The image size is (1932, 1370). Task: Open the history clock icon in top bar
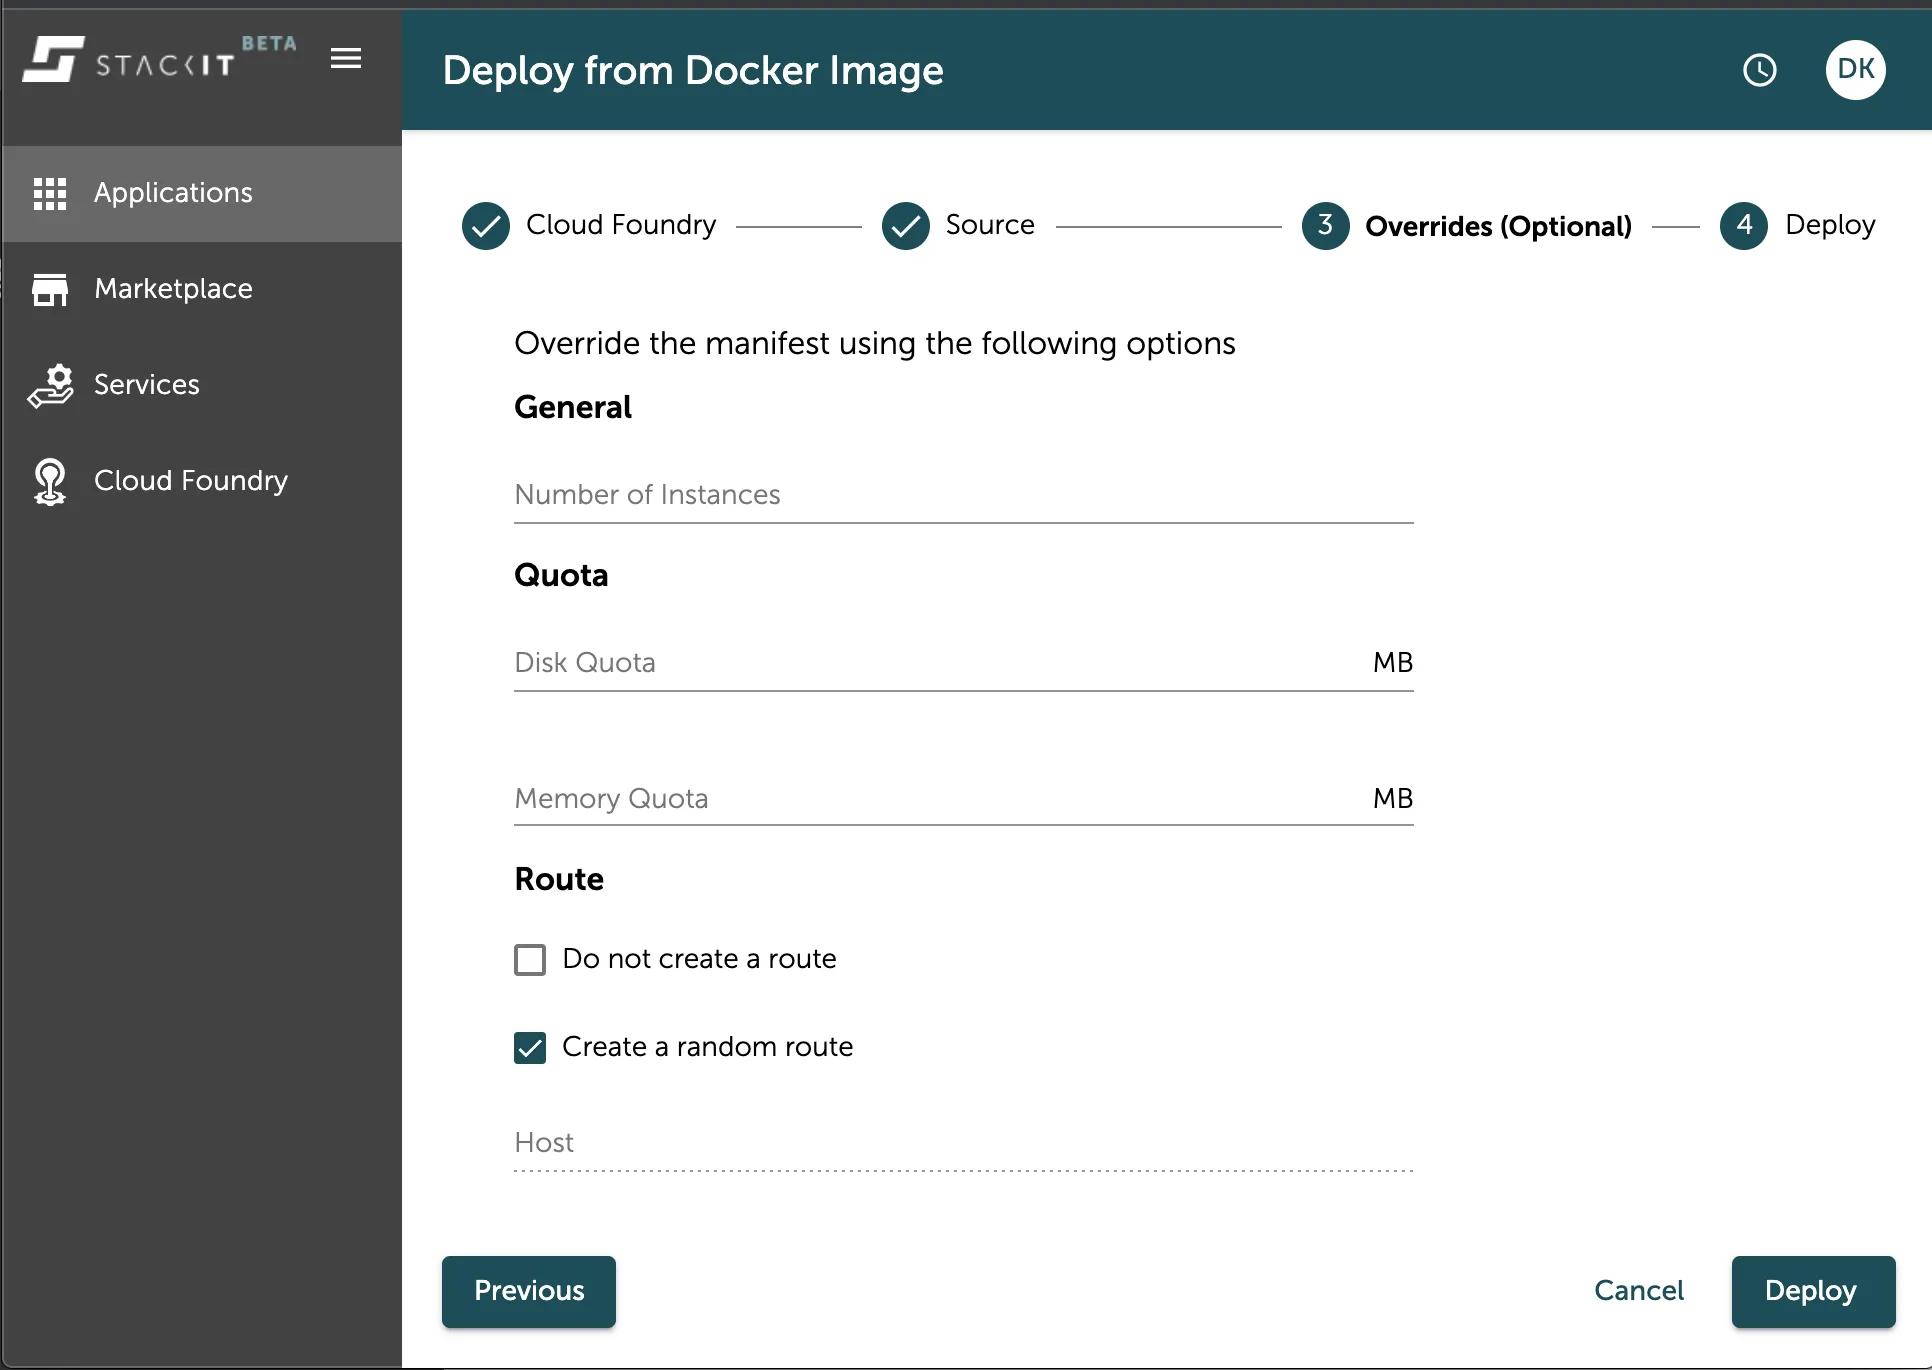tap(1760, 70)
